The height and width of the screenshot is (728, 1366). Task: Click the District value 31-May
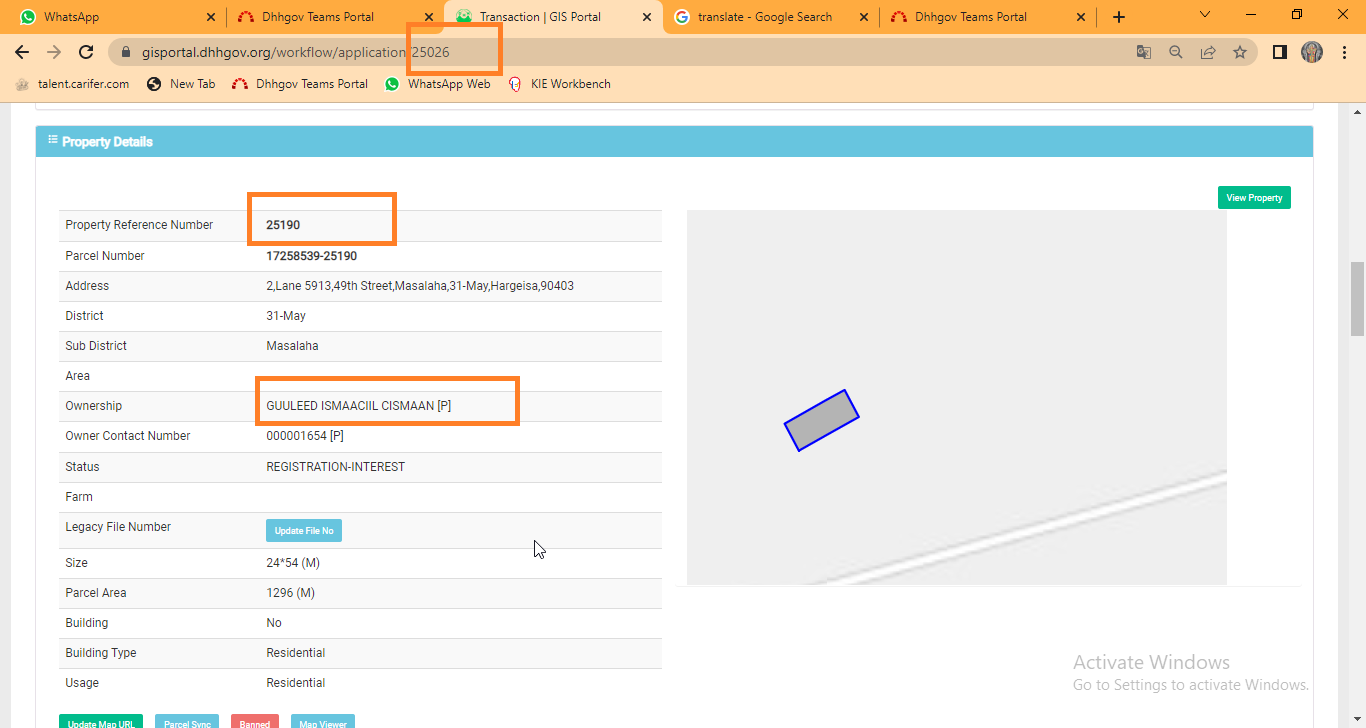coord(286,316)
